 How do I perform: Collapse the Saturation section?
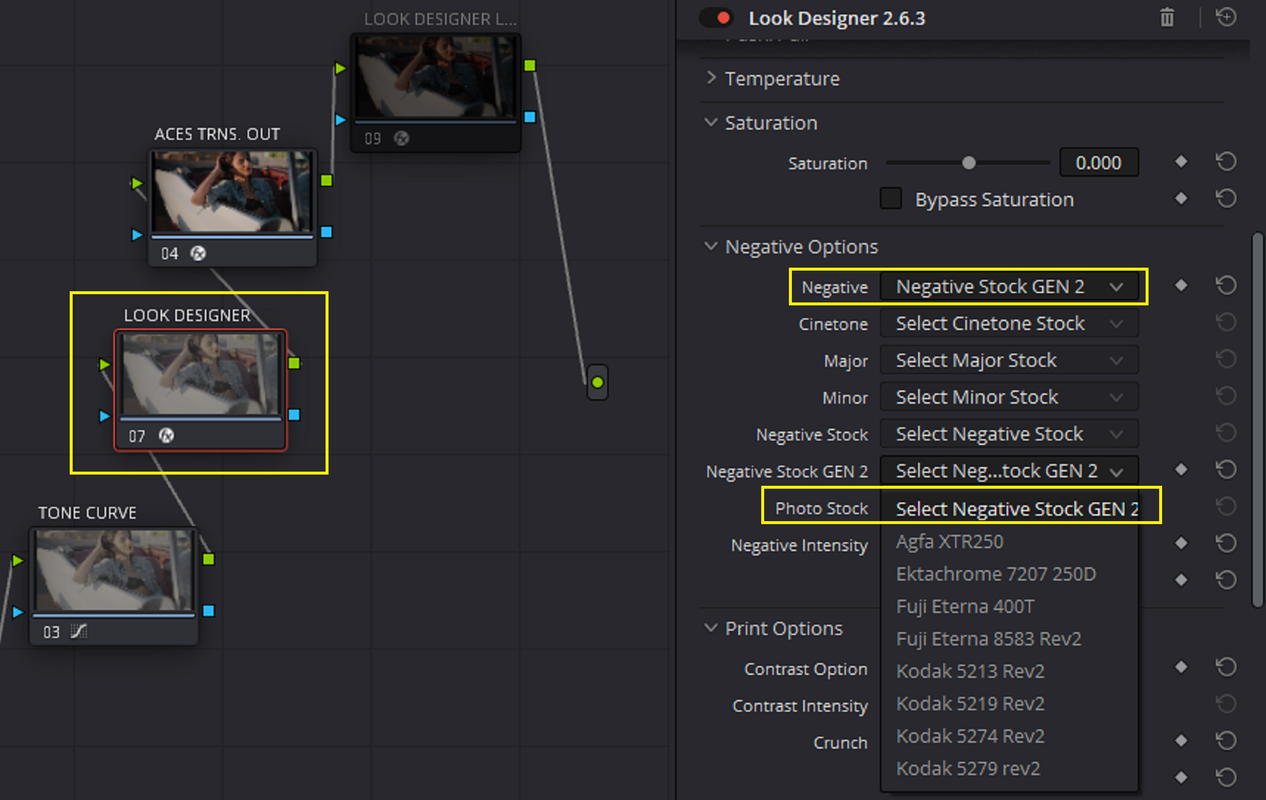[711, 122]
